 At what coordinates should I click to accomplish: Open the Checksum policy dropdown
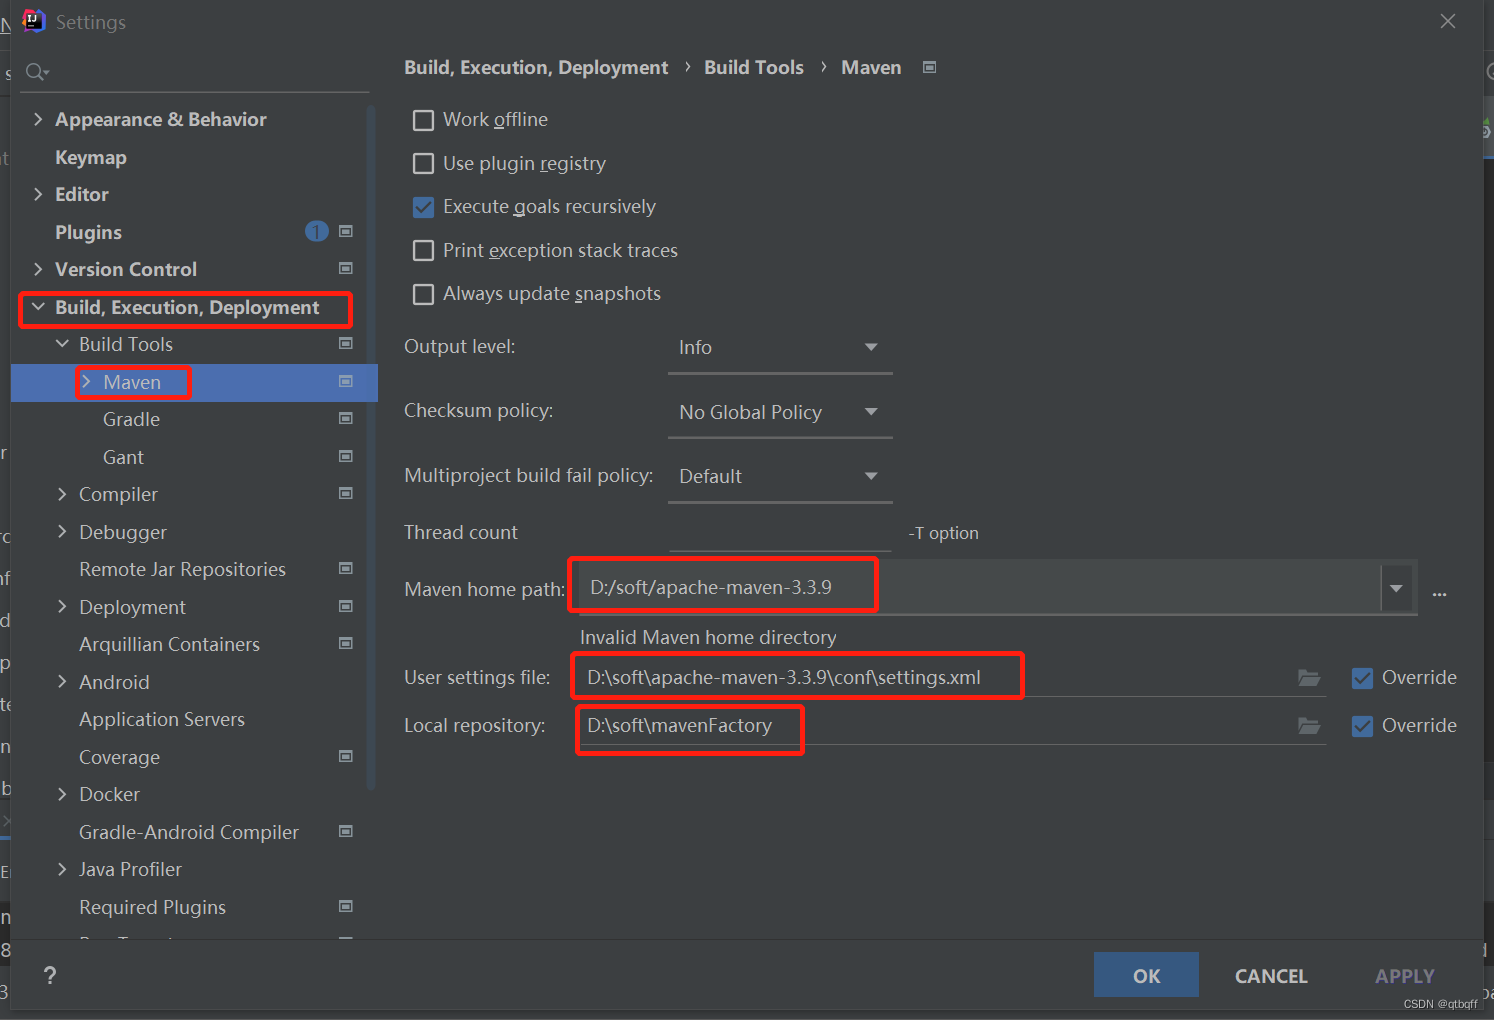780,412
